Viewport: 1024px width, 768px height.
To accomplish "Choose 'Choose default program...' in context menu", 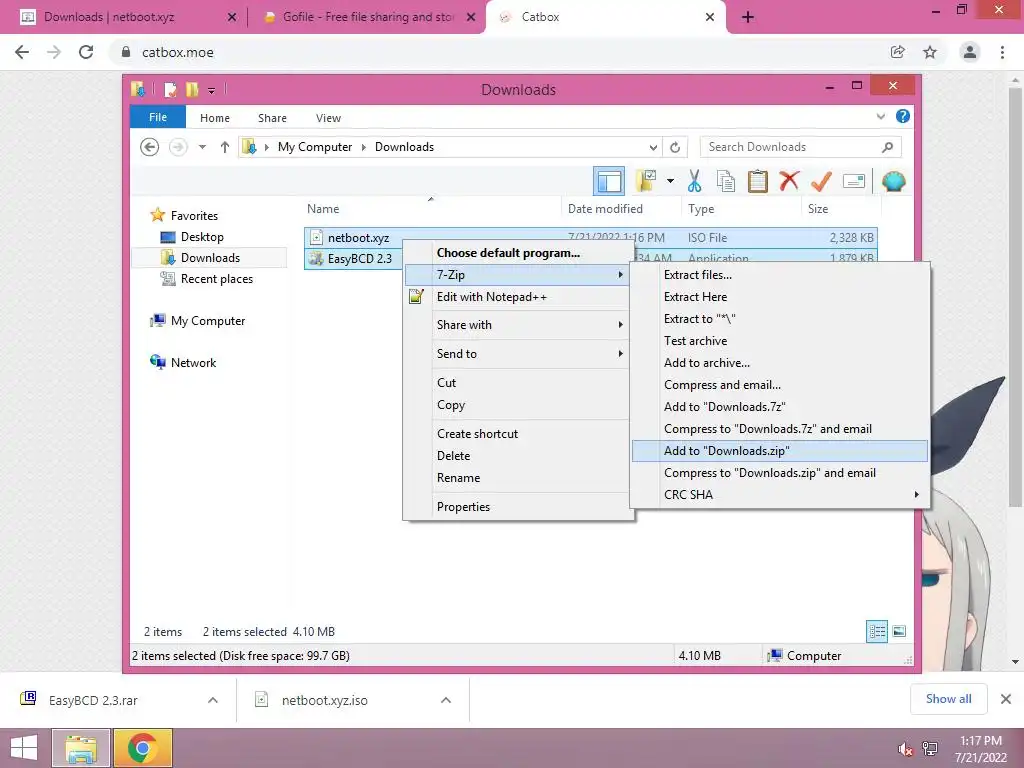I will pos(519,253).
